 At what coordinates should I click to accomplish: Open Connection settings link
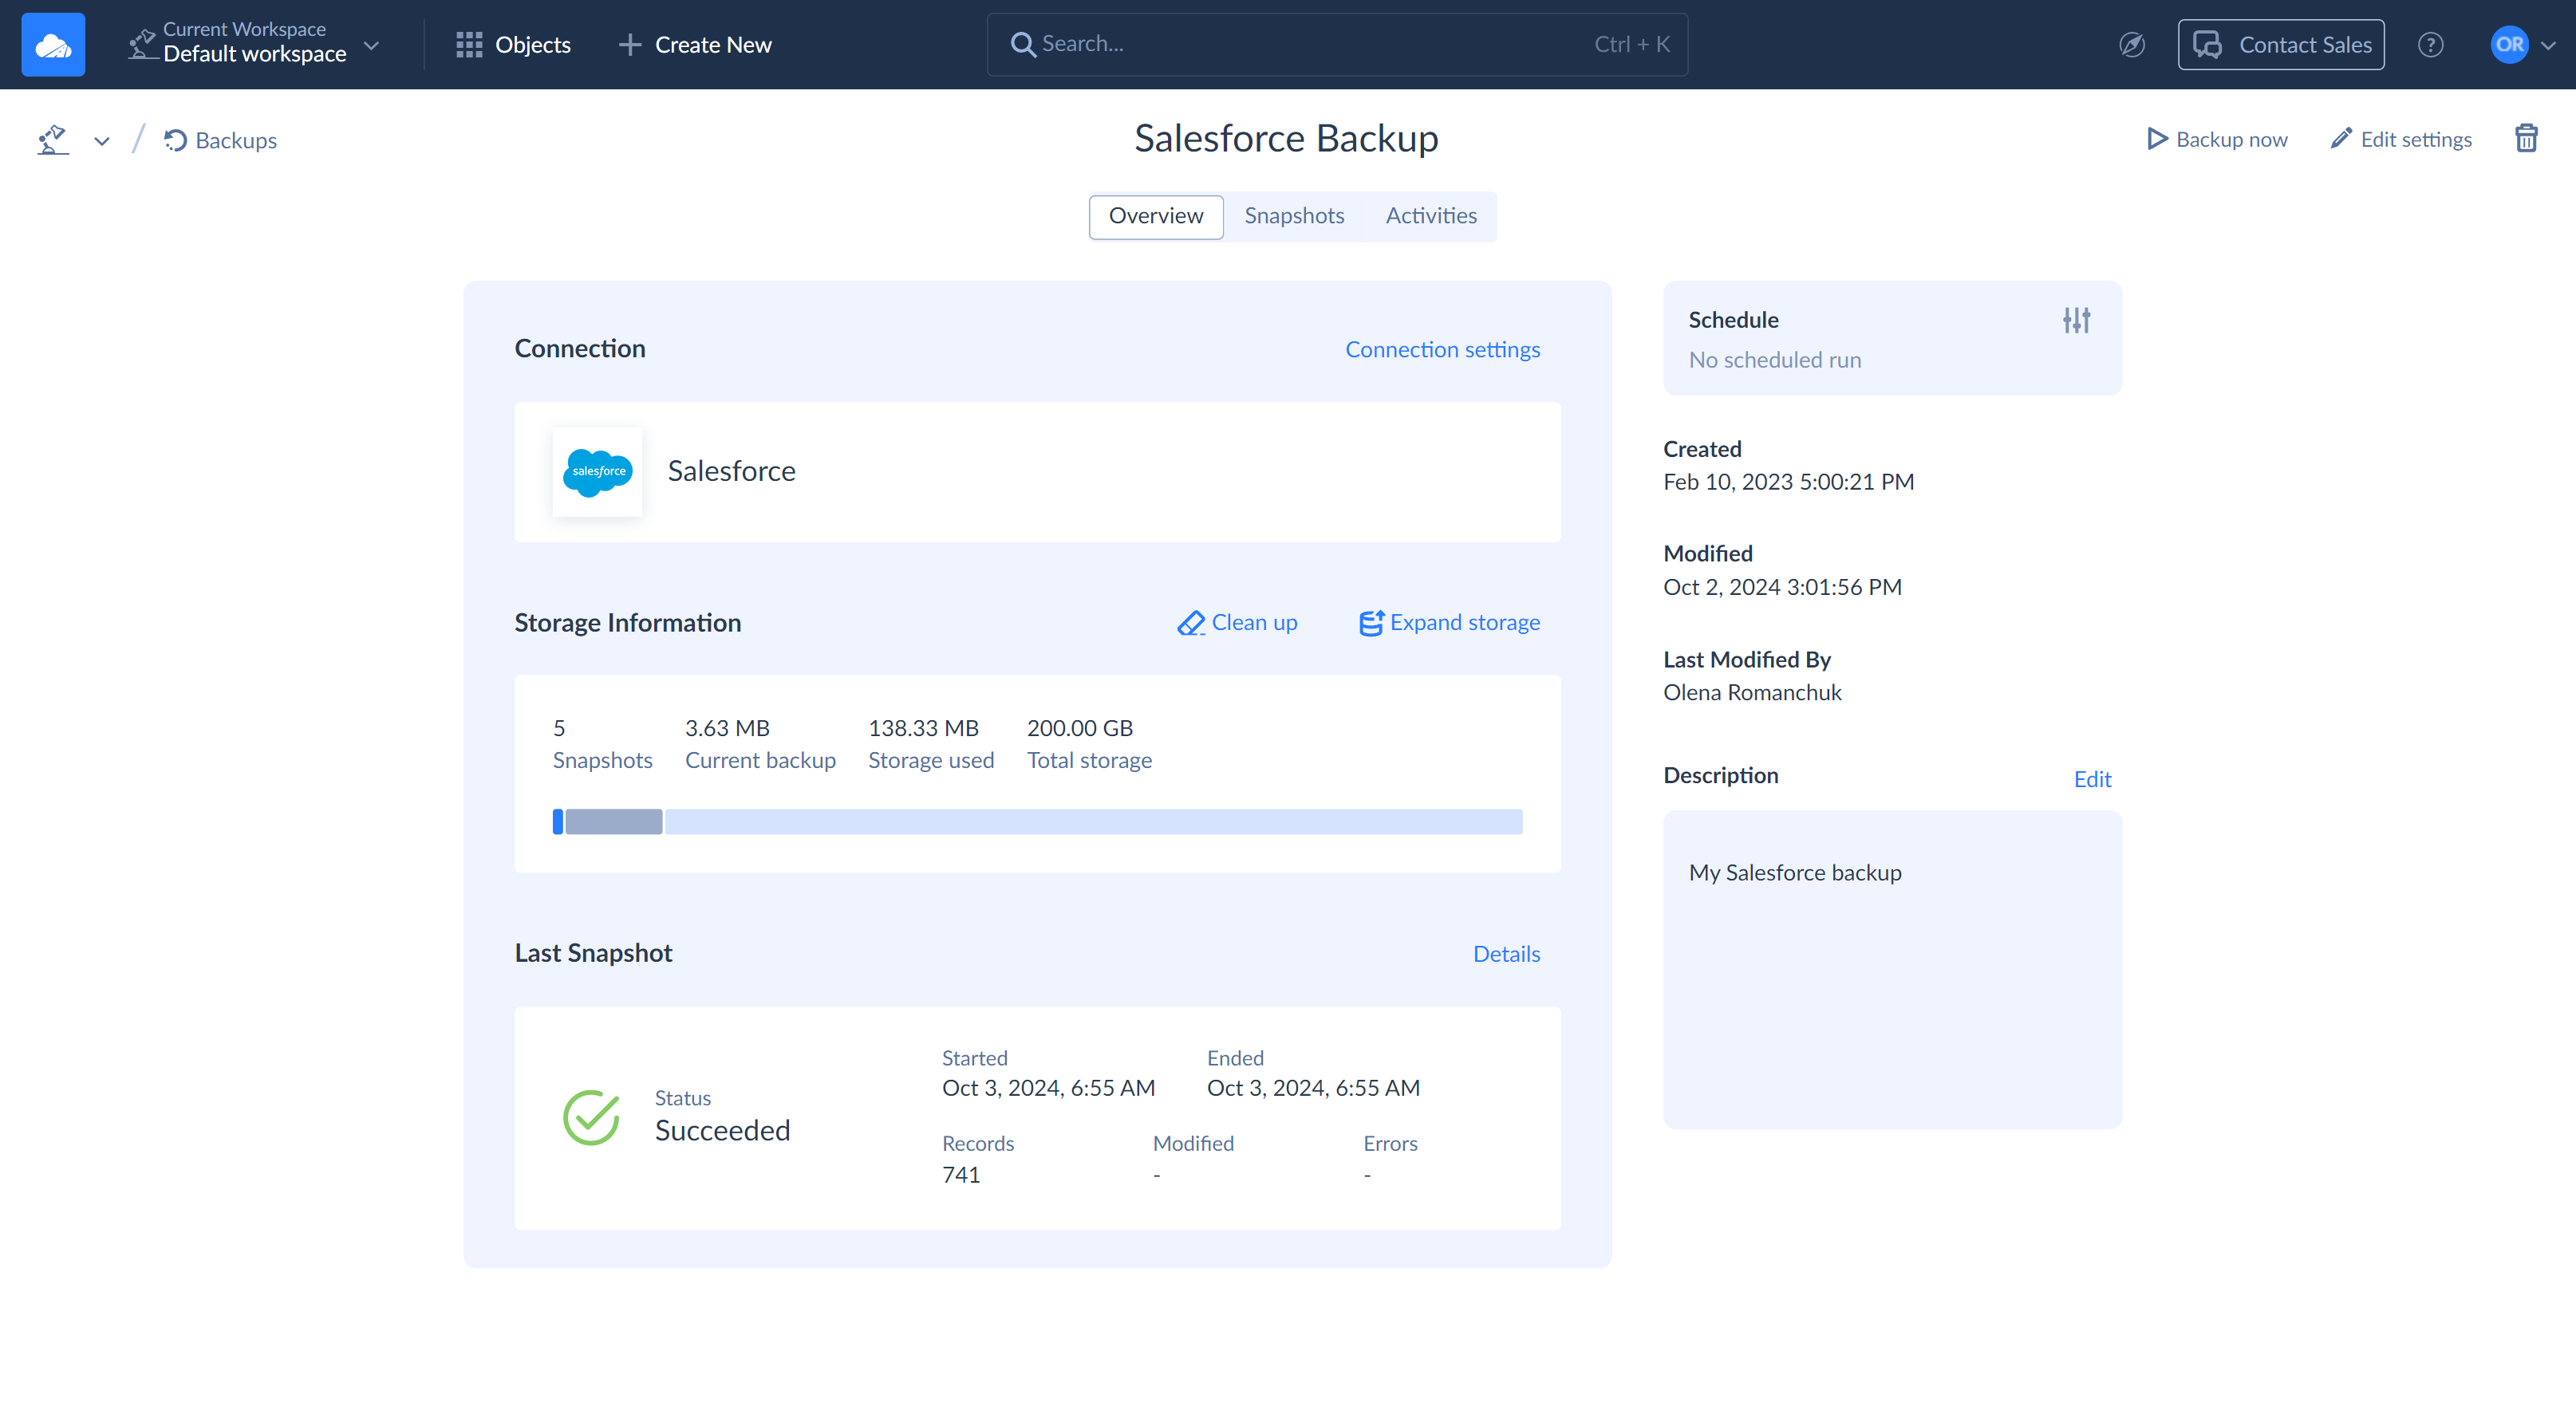pyautogui.click(x=1442, y=349)
